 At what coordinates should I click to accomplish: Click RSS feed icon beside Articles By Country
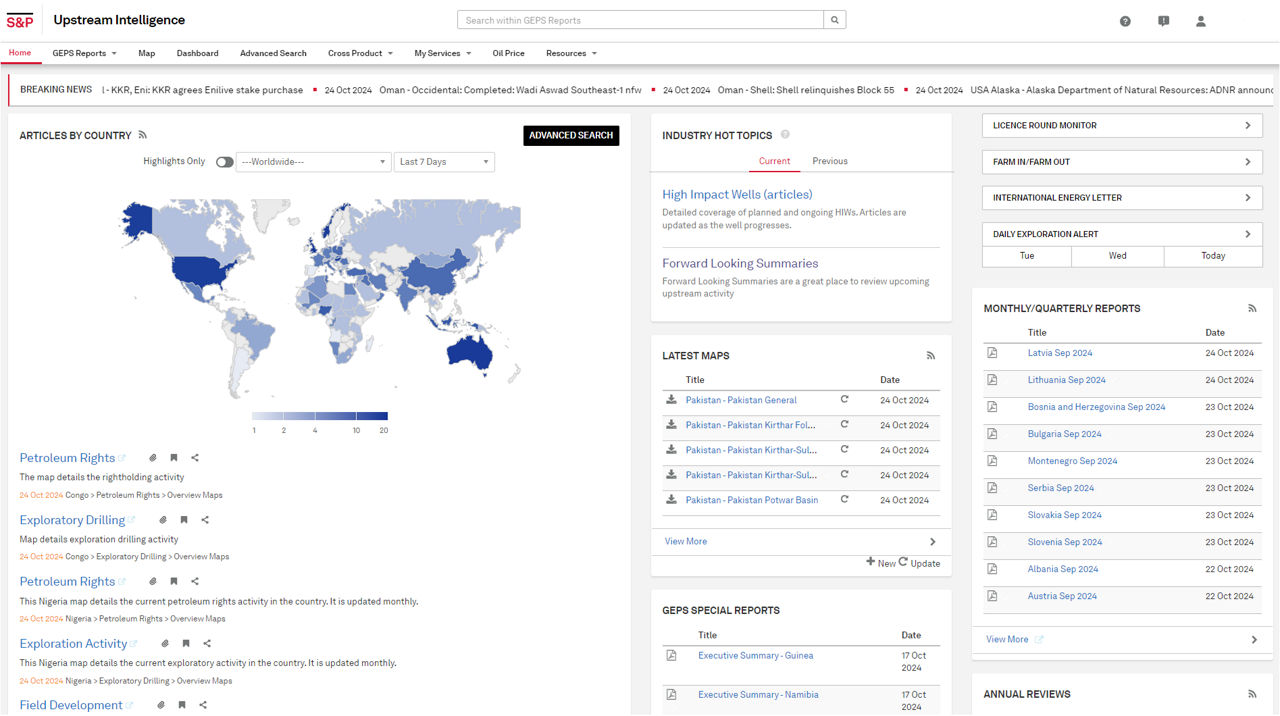click(x=143, y=135)
